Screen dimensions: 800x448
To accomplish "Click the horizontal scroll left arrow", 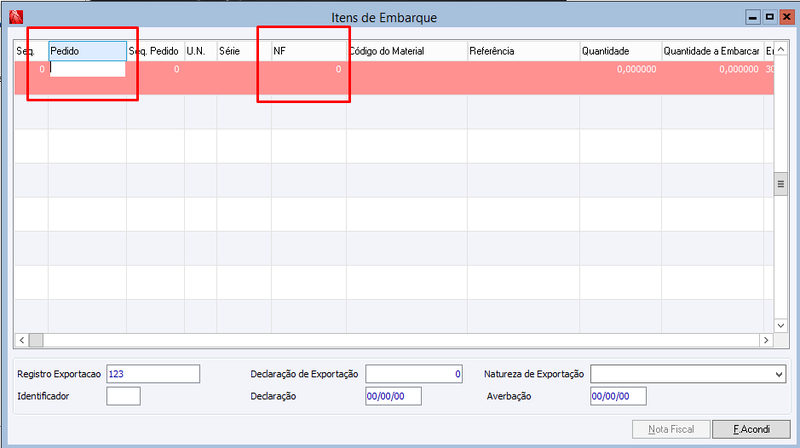I will click(x=22, y=340).
